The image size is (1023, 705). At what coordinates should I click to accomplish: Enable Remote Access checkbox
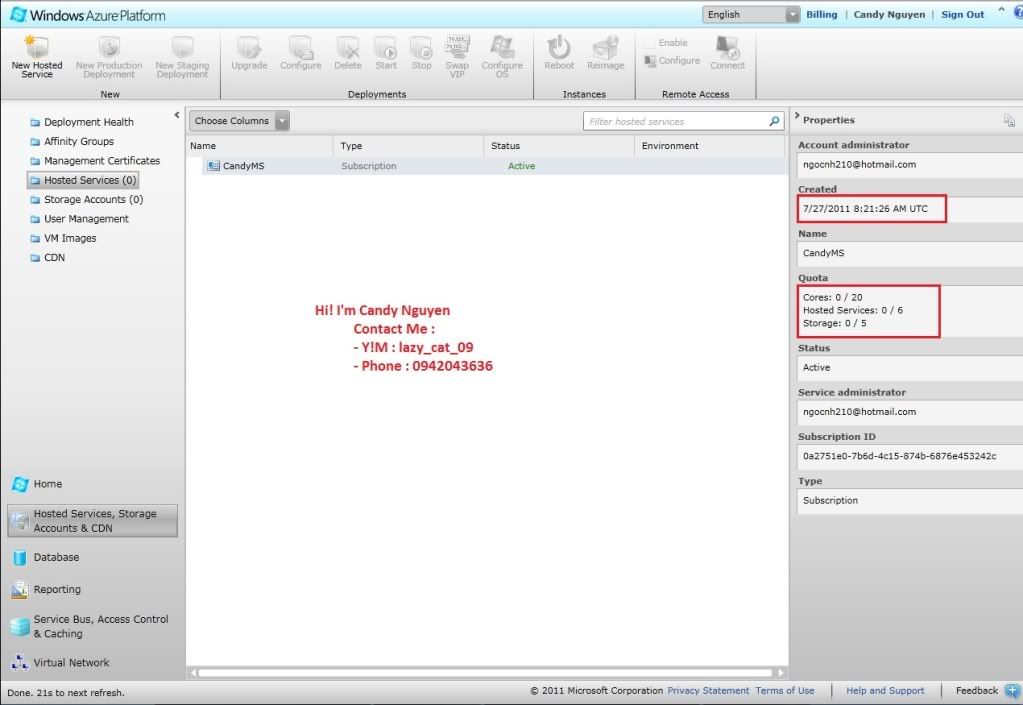coord(650,42)
